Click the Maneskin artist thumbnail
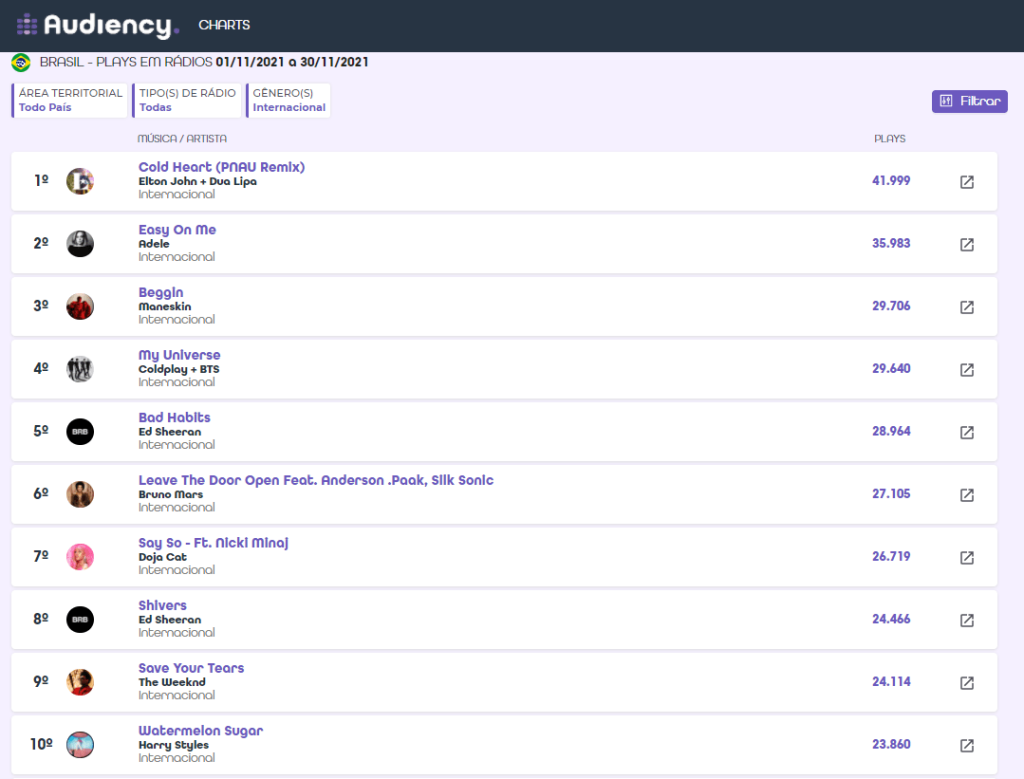 click(80, 307)
